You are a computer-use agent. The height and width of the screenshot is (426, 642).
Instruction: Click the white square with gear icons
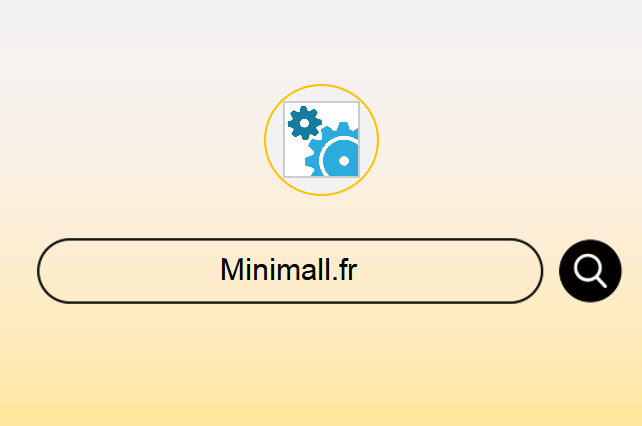coord(321,139)
